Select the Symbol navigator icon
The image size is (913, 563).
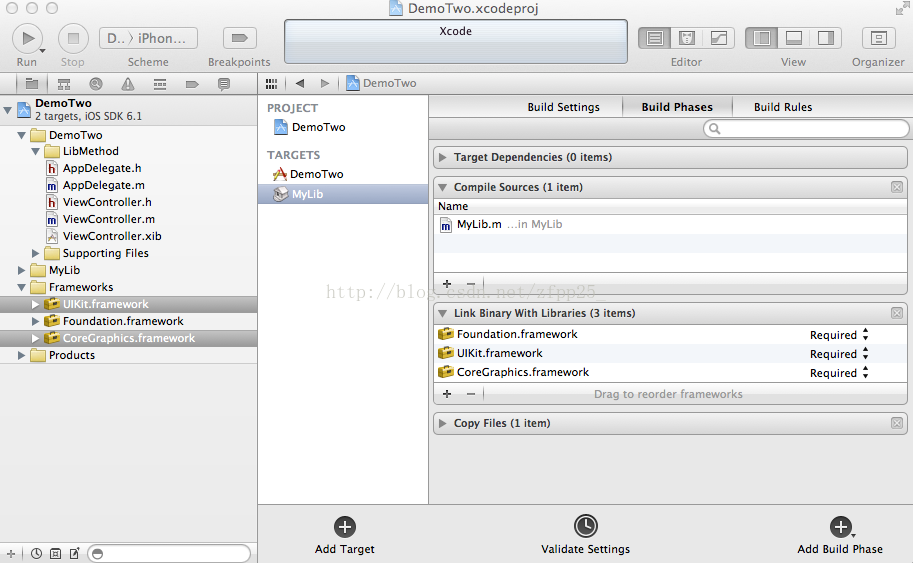coord(64,84)
